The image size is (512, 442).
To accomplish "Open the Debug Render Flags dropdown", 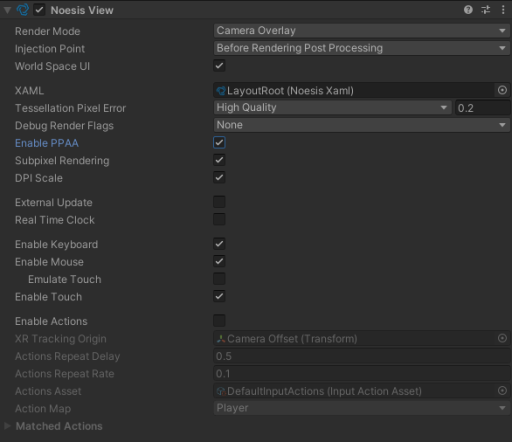I will (361, 125).
